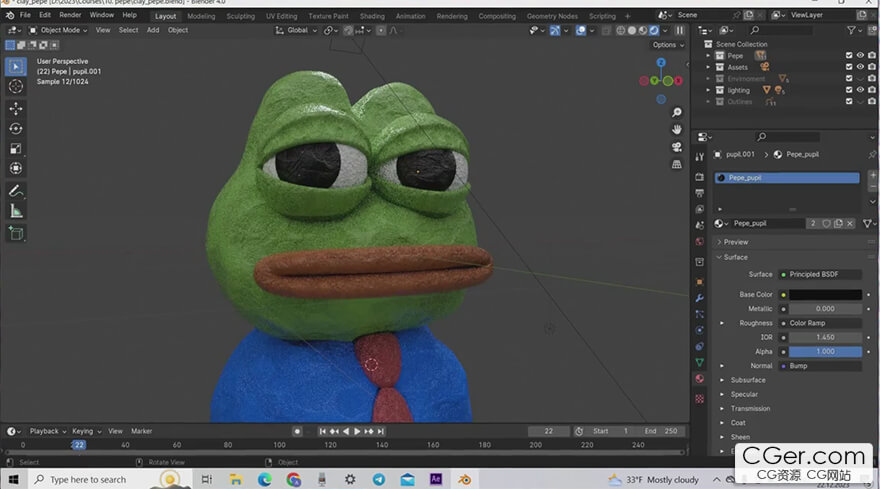Toggle the camera view icon
Viewport: 880px width, 489px height.
[x=677, y=147]
